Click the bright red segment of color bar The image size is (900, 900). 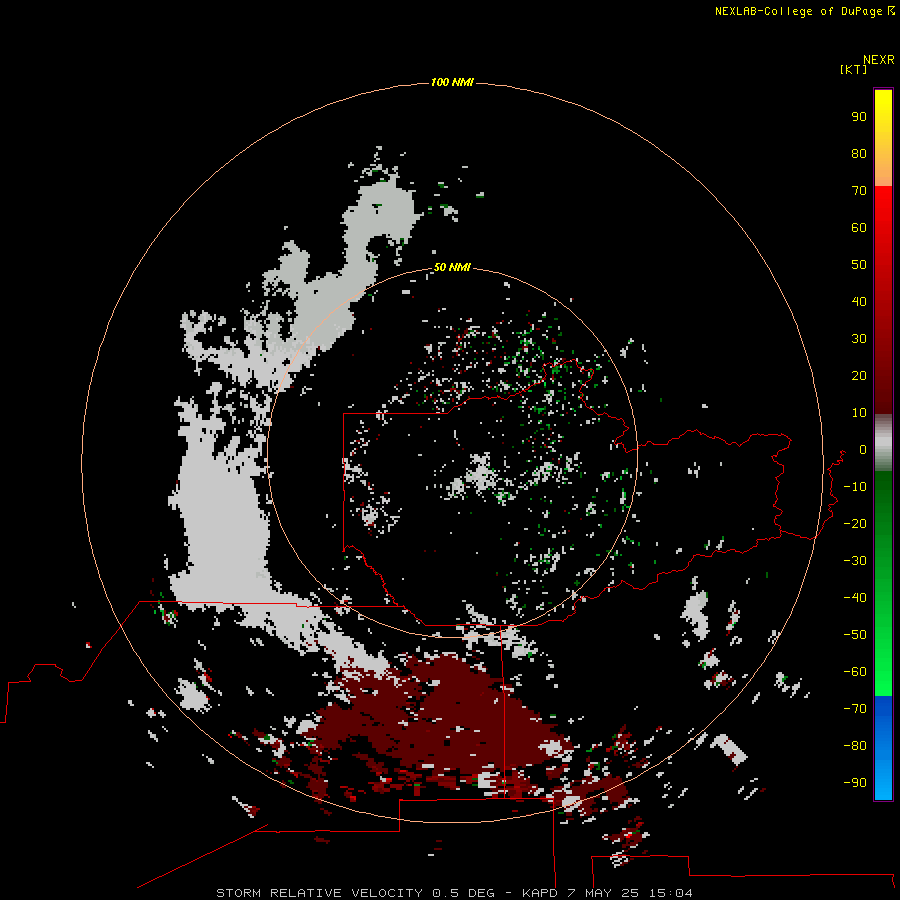coord(883,300)
